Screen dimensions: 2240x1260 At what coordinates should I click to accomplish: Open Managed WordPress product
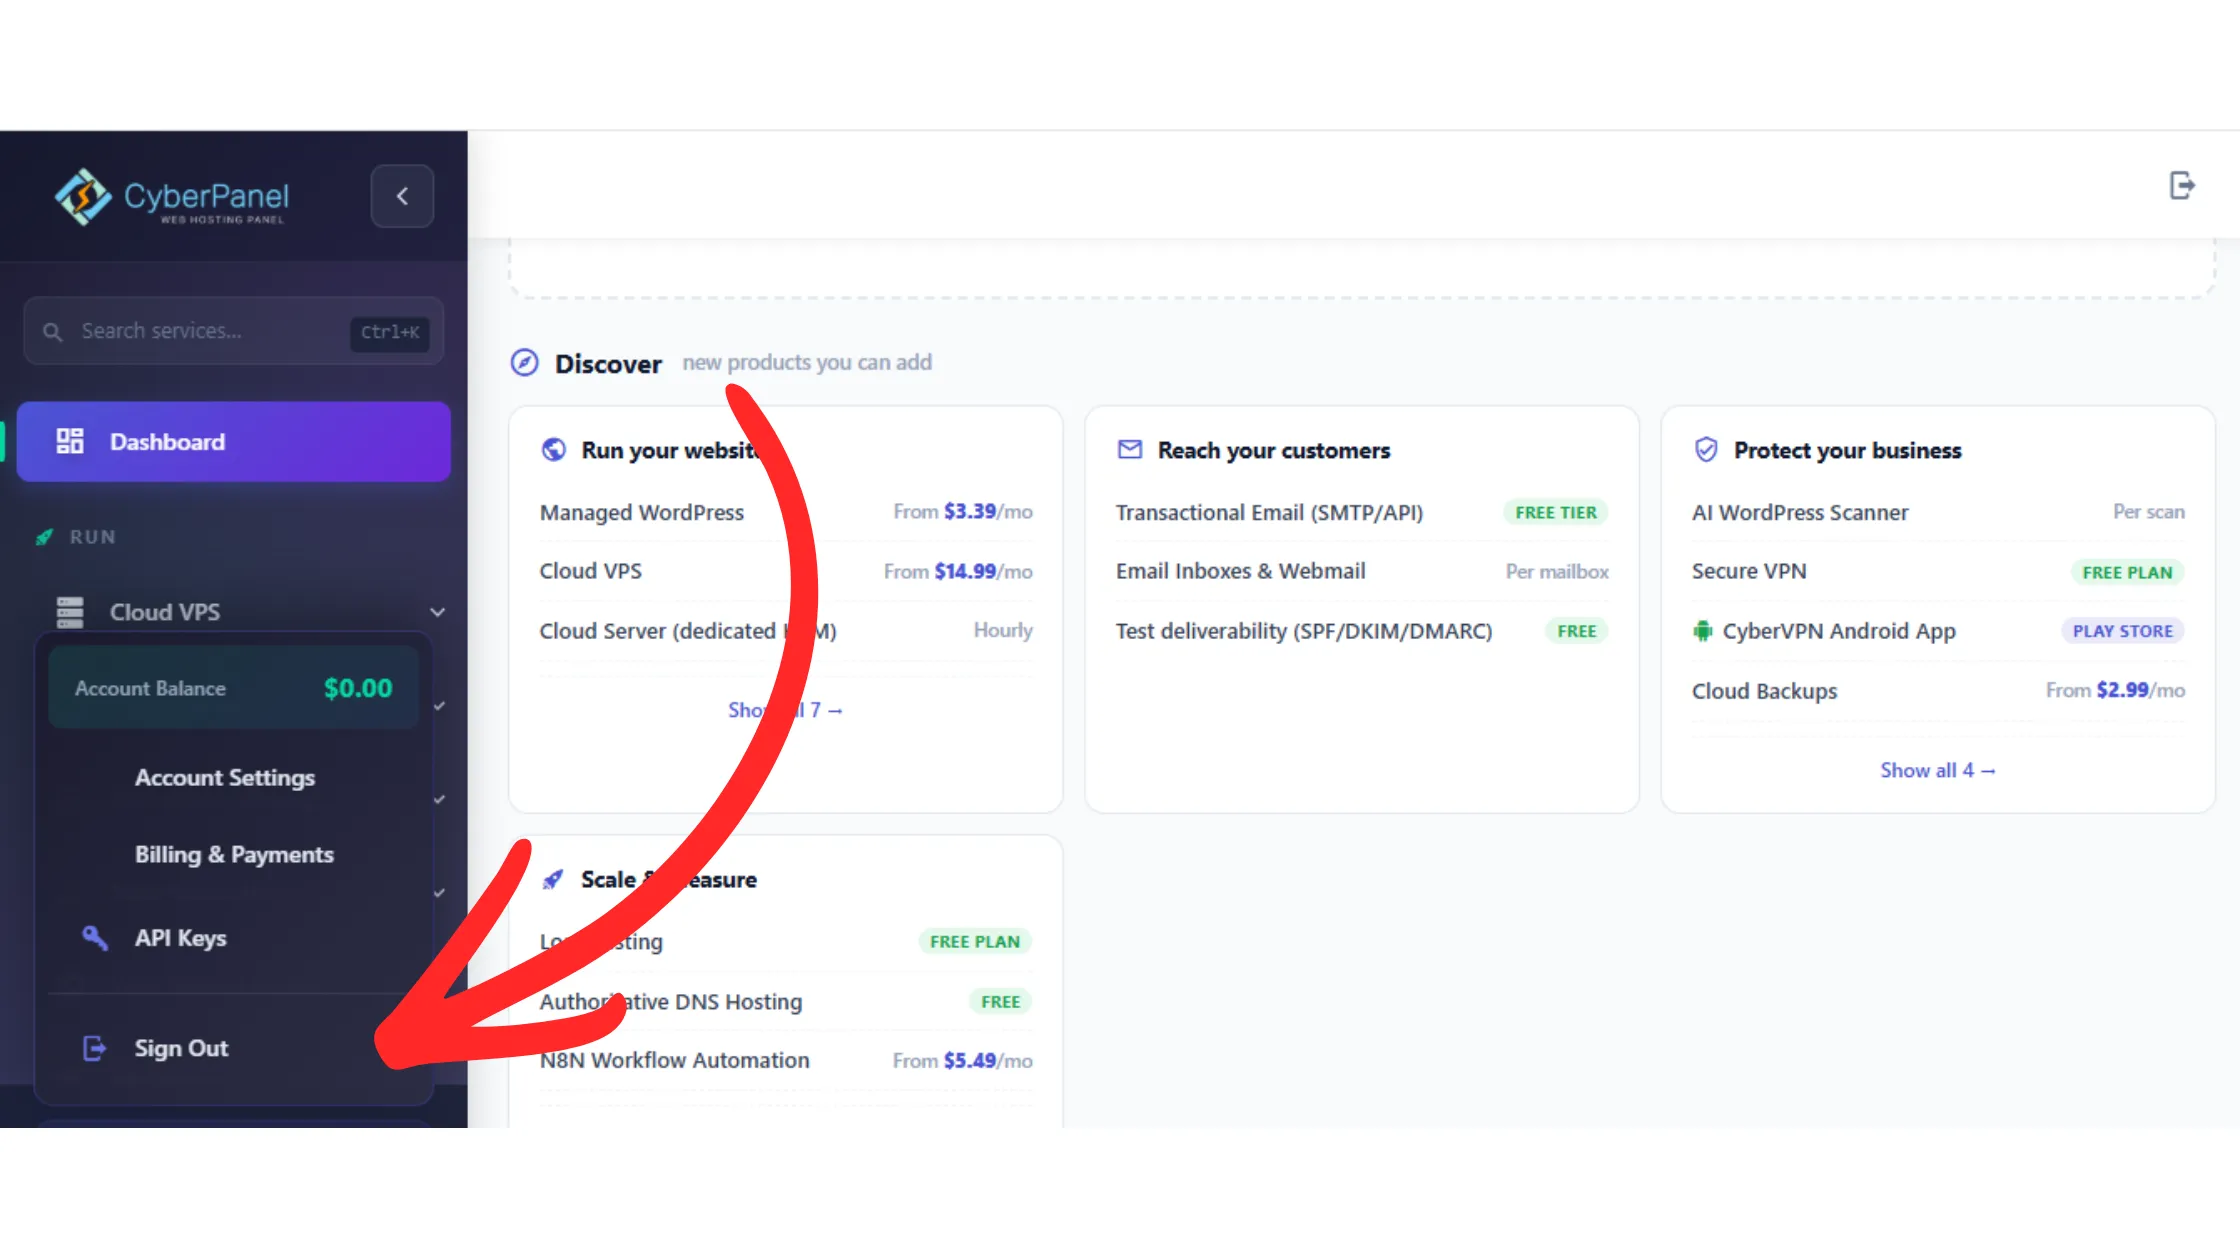tap(642, 512)
